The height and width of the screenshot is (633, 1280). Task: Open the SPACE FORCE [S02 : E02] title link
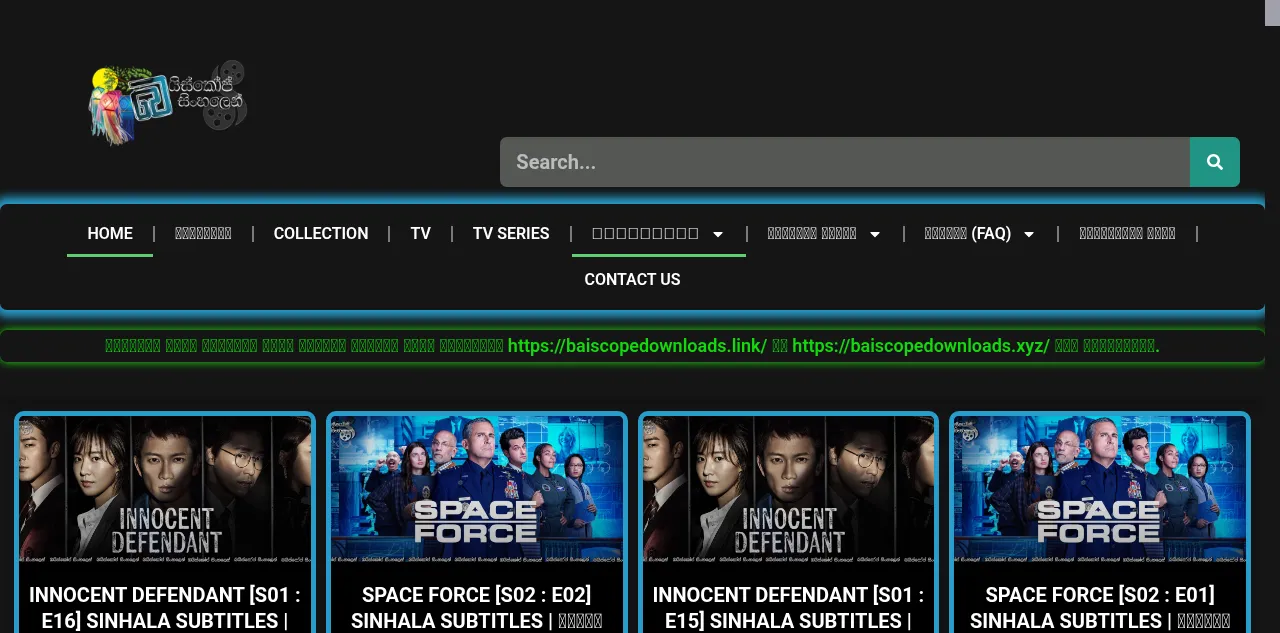477,608
